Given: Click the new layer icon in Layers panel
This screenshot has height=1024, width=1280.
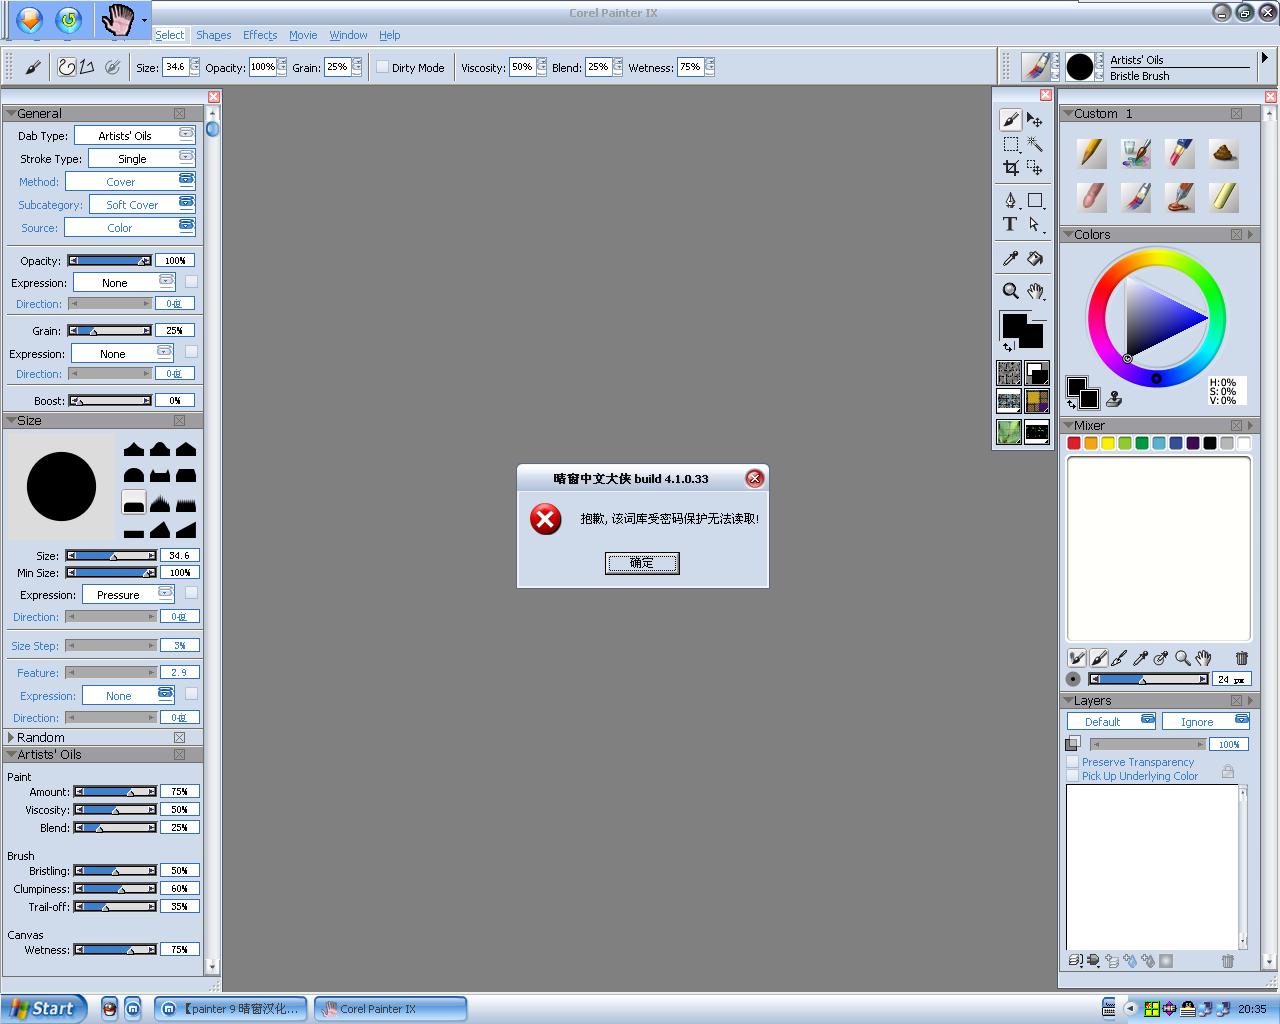Looking at the screenshot, I should (1112, 961).
